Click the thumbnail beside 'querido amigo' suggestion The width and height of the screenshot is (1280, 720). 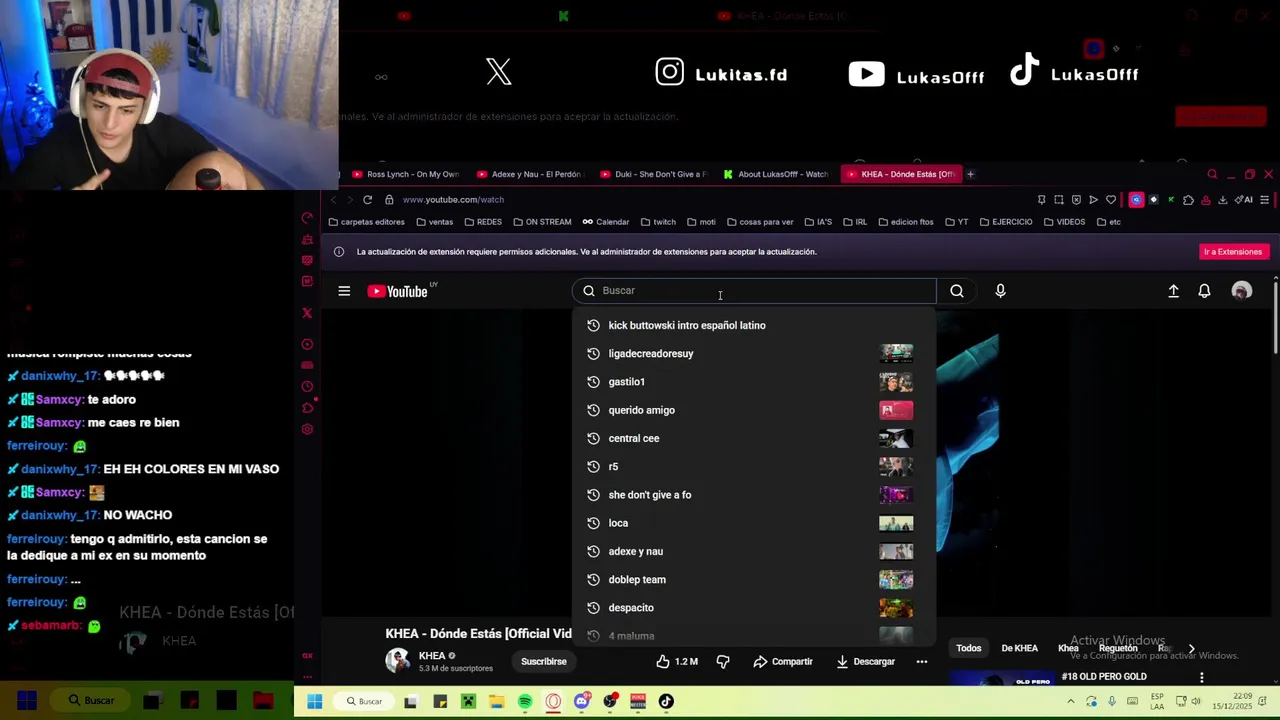(896, 410)
